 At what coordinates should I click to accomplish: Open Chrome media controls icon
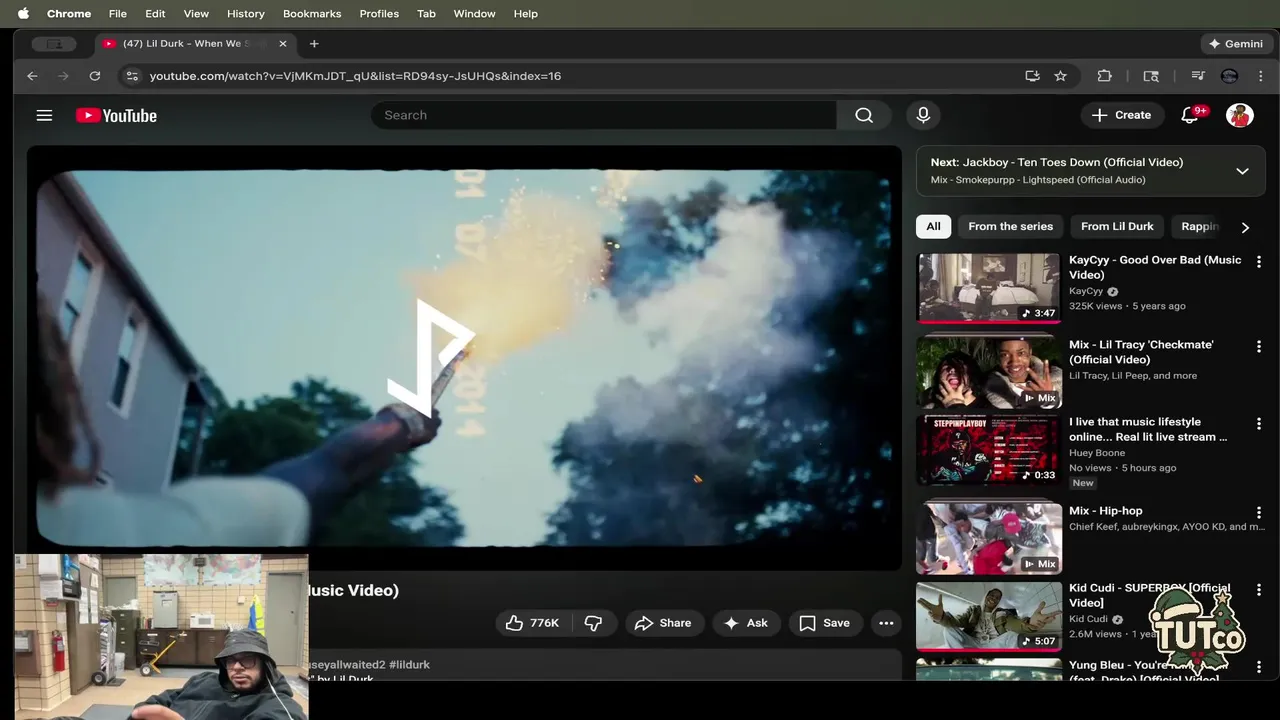pos(1198,76)
